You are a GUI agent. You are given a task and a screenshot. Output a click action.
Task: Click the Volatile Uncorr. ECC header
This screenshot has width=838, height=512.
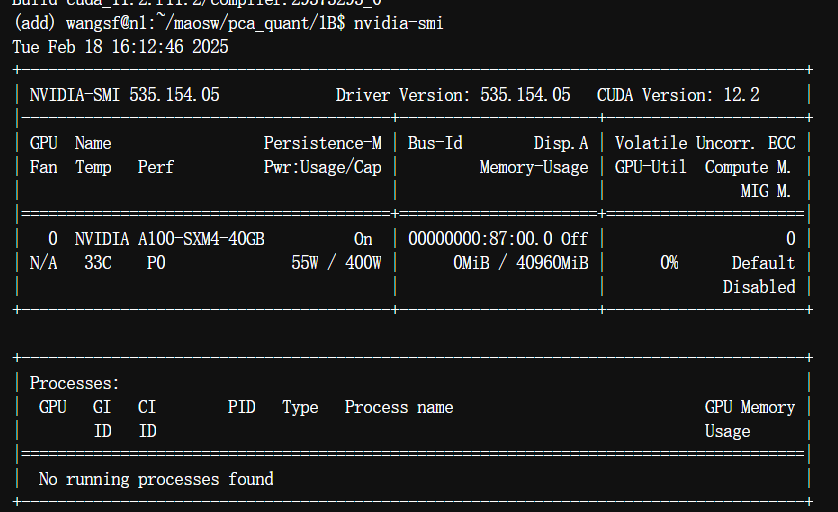(x=705, y=143)
